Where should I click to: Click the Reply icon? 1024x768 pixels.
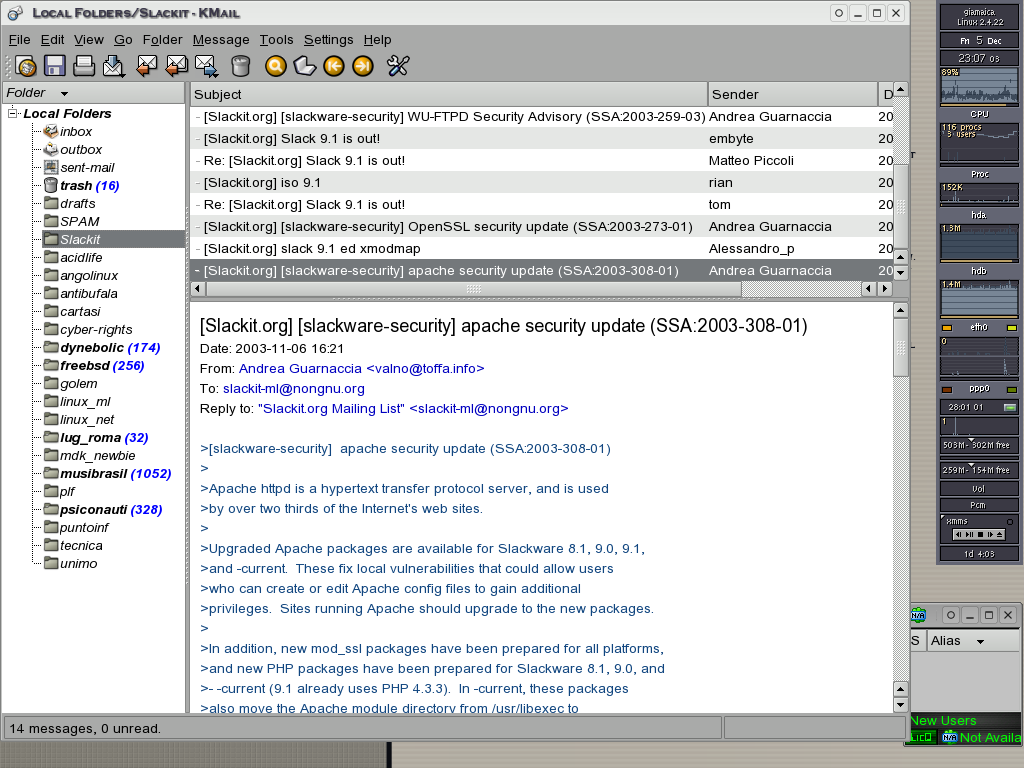146,66
